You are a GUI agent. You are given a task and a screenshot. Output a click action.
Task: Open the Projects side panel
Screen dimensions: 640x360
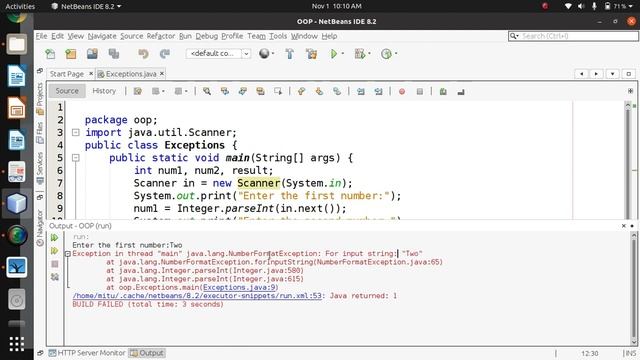tap(40, 98)
